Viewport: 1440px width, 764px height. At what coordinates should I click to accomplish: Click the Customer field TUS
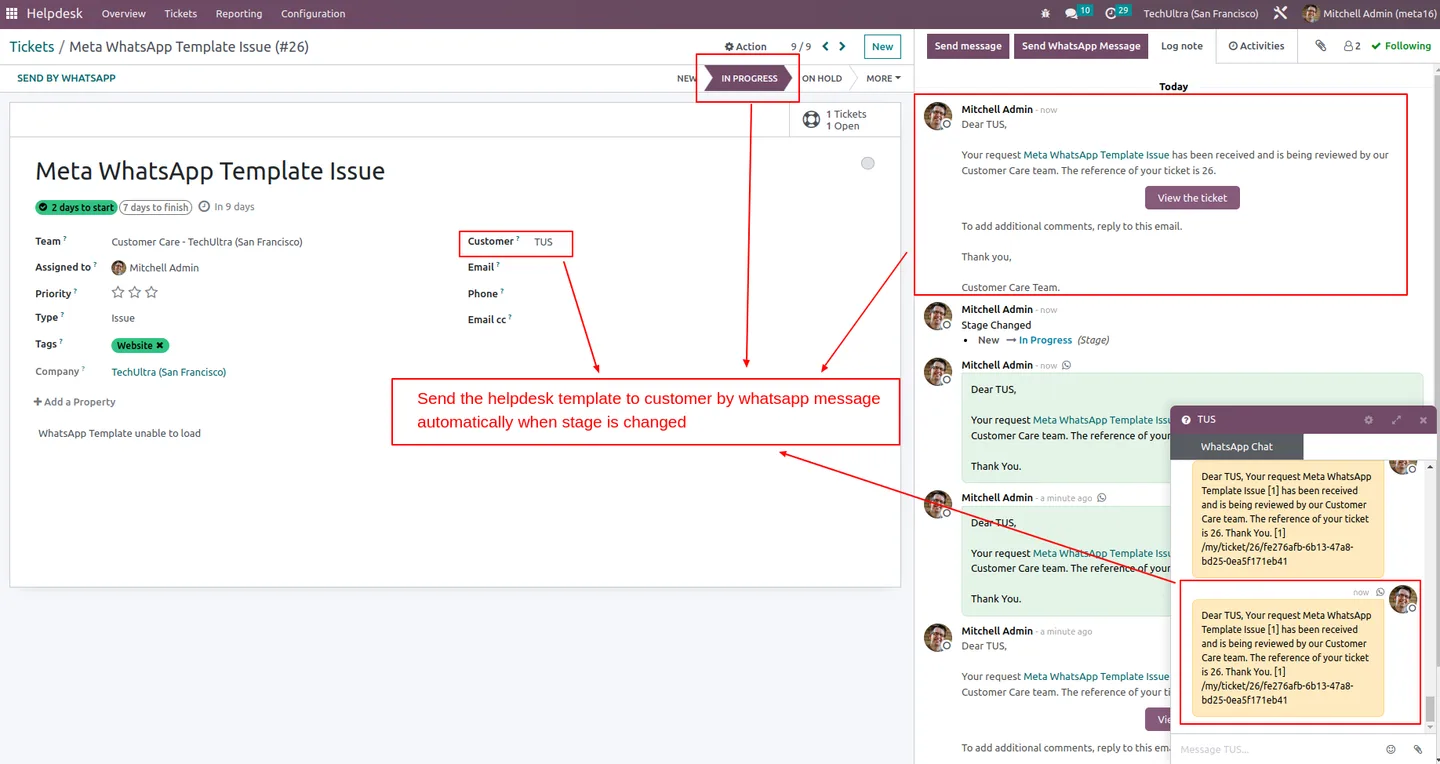click(x=543, y=242)
